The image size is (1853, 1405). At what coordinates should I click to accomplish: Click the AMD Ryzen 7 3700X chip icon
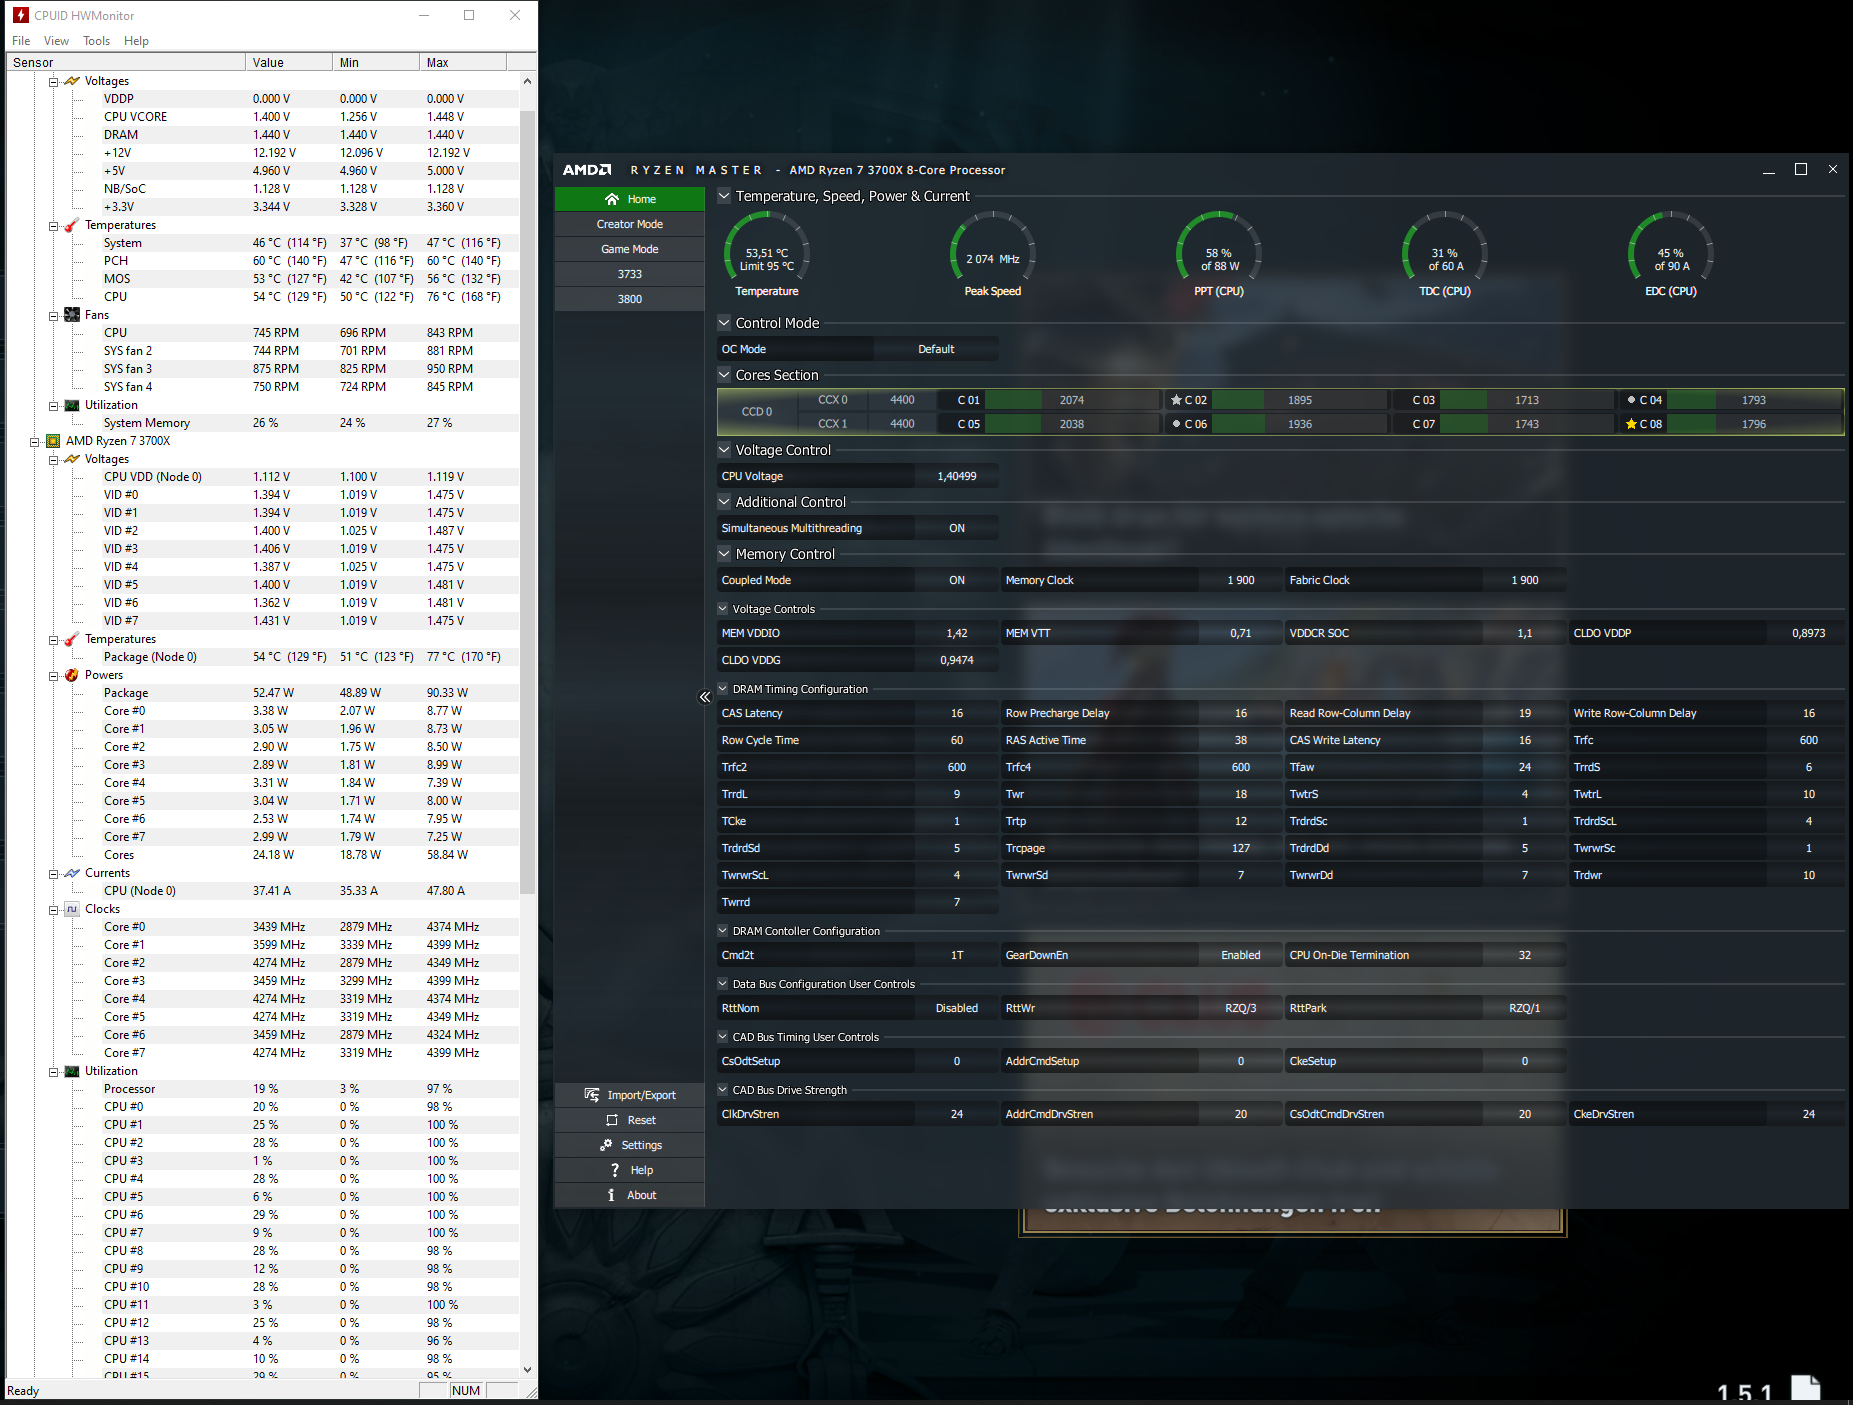click(53, 441)
